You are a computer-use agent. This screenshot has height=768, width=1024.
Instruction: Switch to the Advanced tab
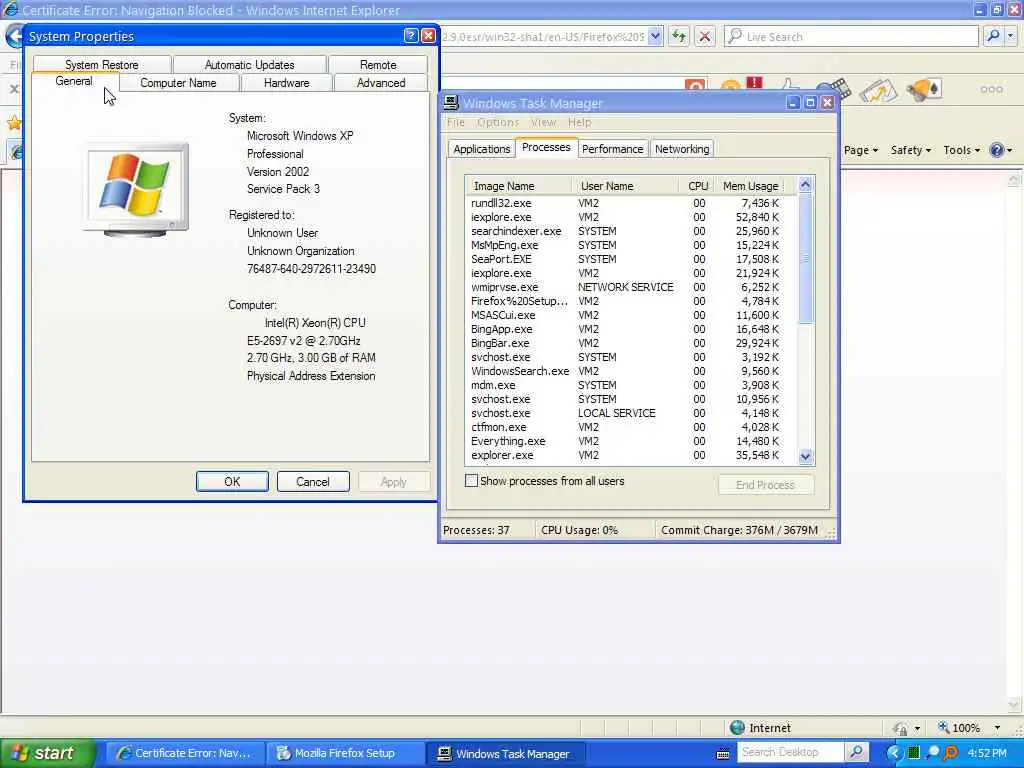tap(381, 83)
